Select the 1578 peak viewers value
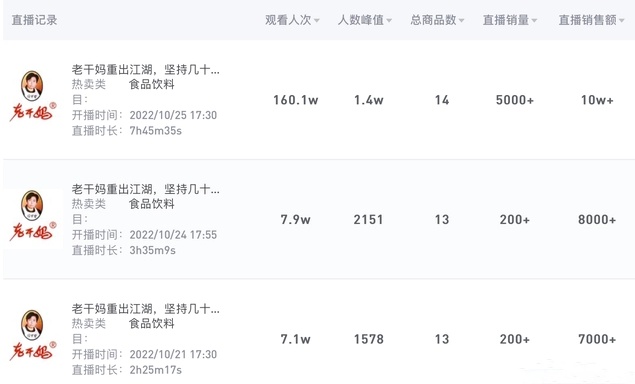The height and width of the screenshot is (384, 635). pos(369,339)
